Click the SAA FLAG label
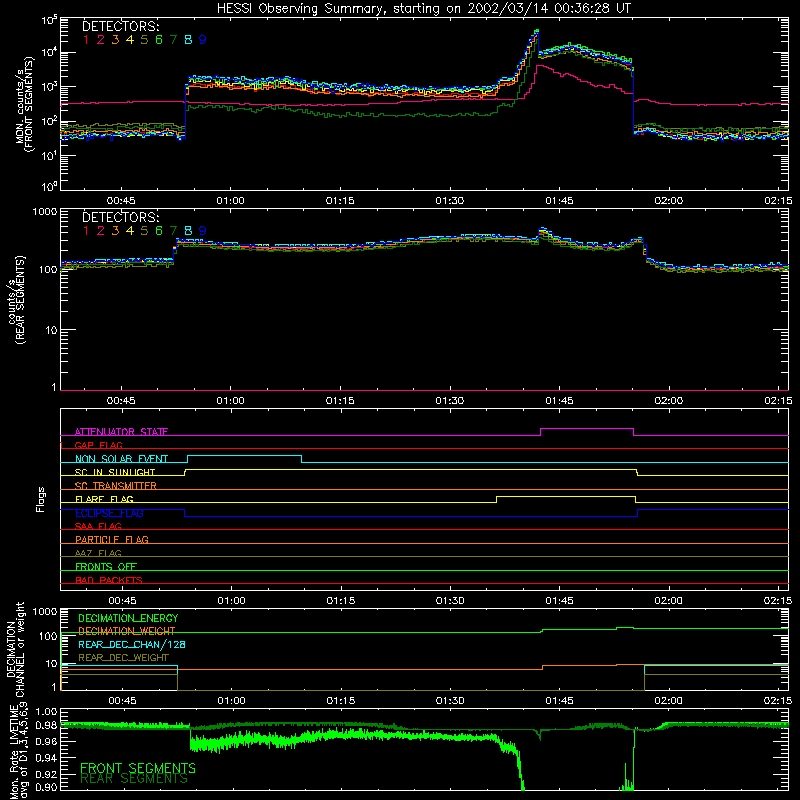This screenshot has height=800, width=800. (x=98, y=526)
